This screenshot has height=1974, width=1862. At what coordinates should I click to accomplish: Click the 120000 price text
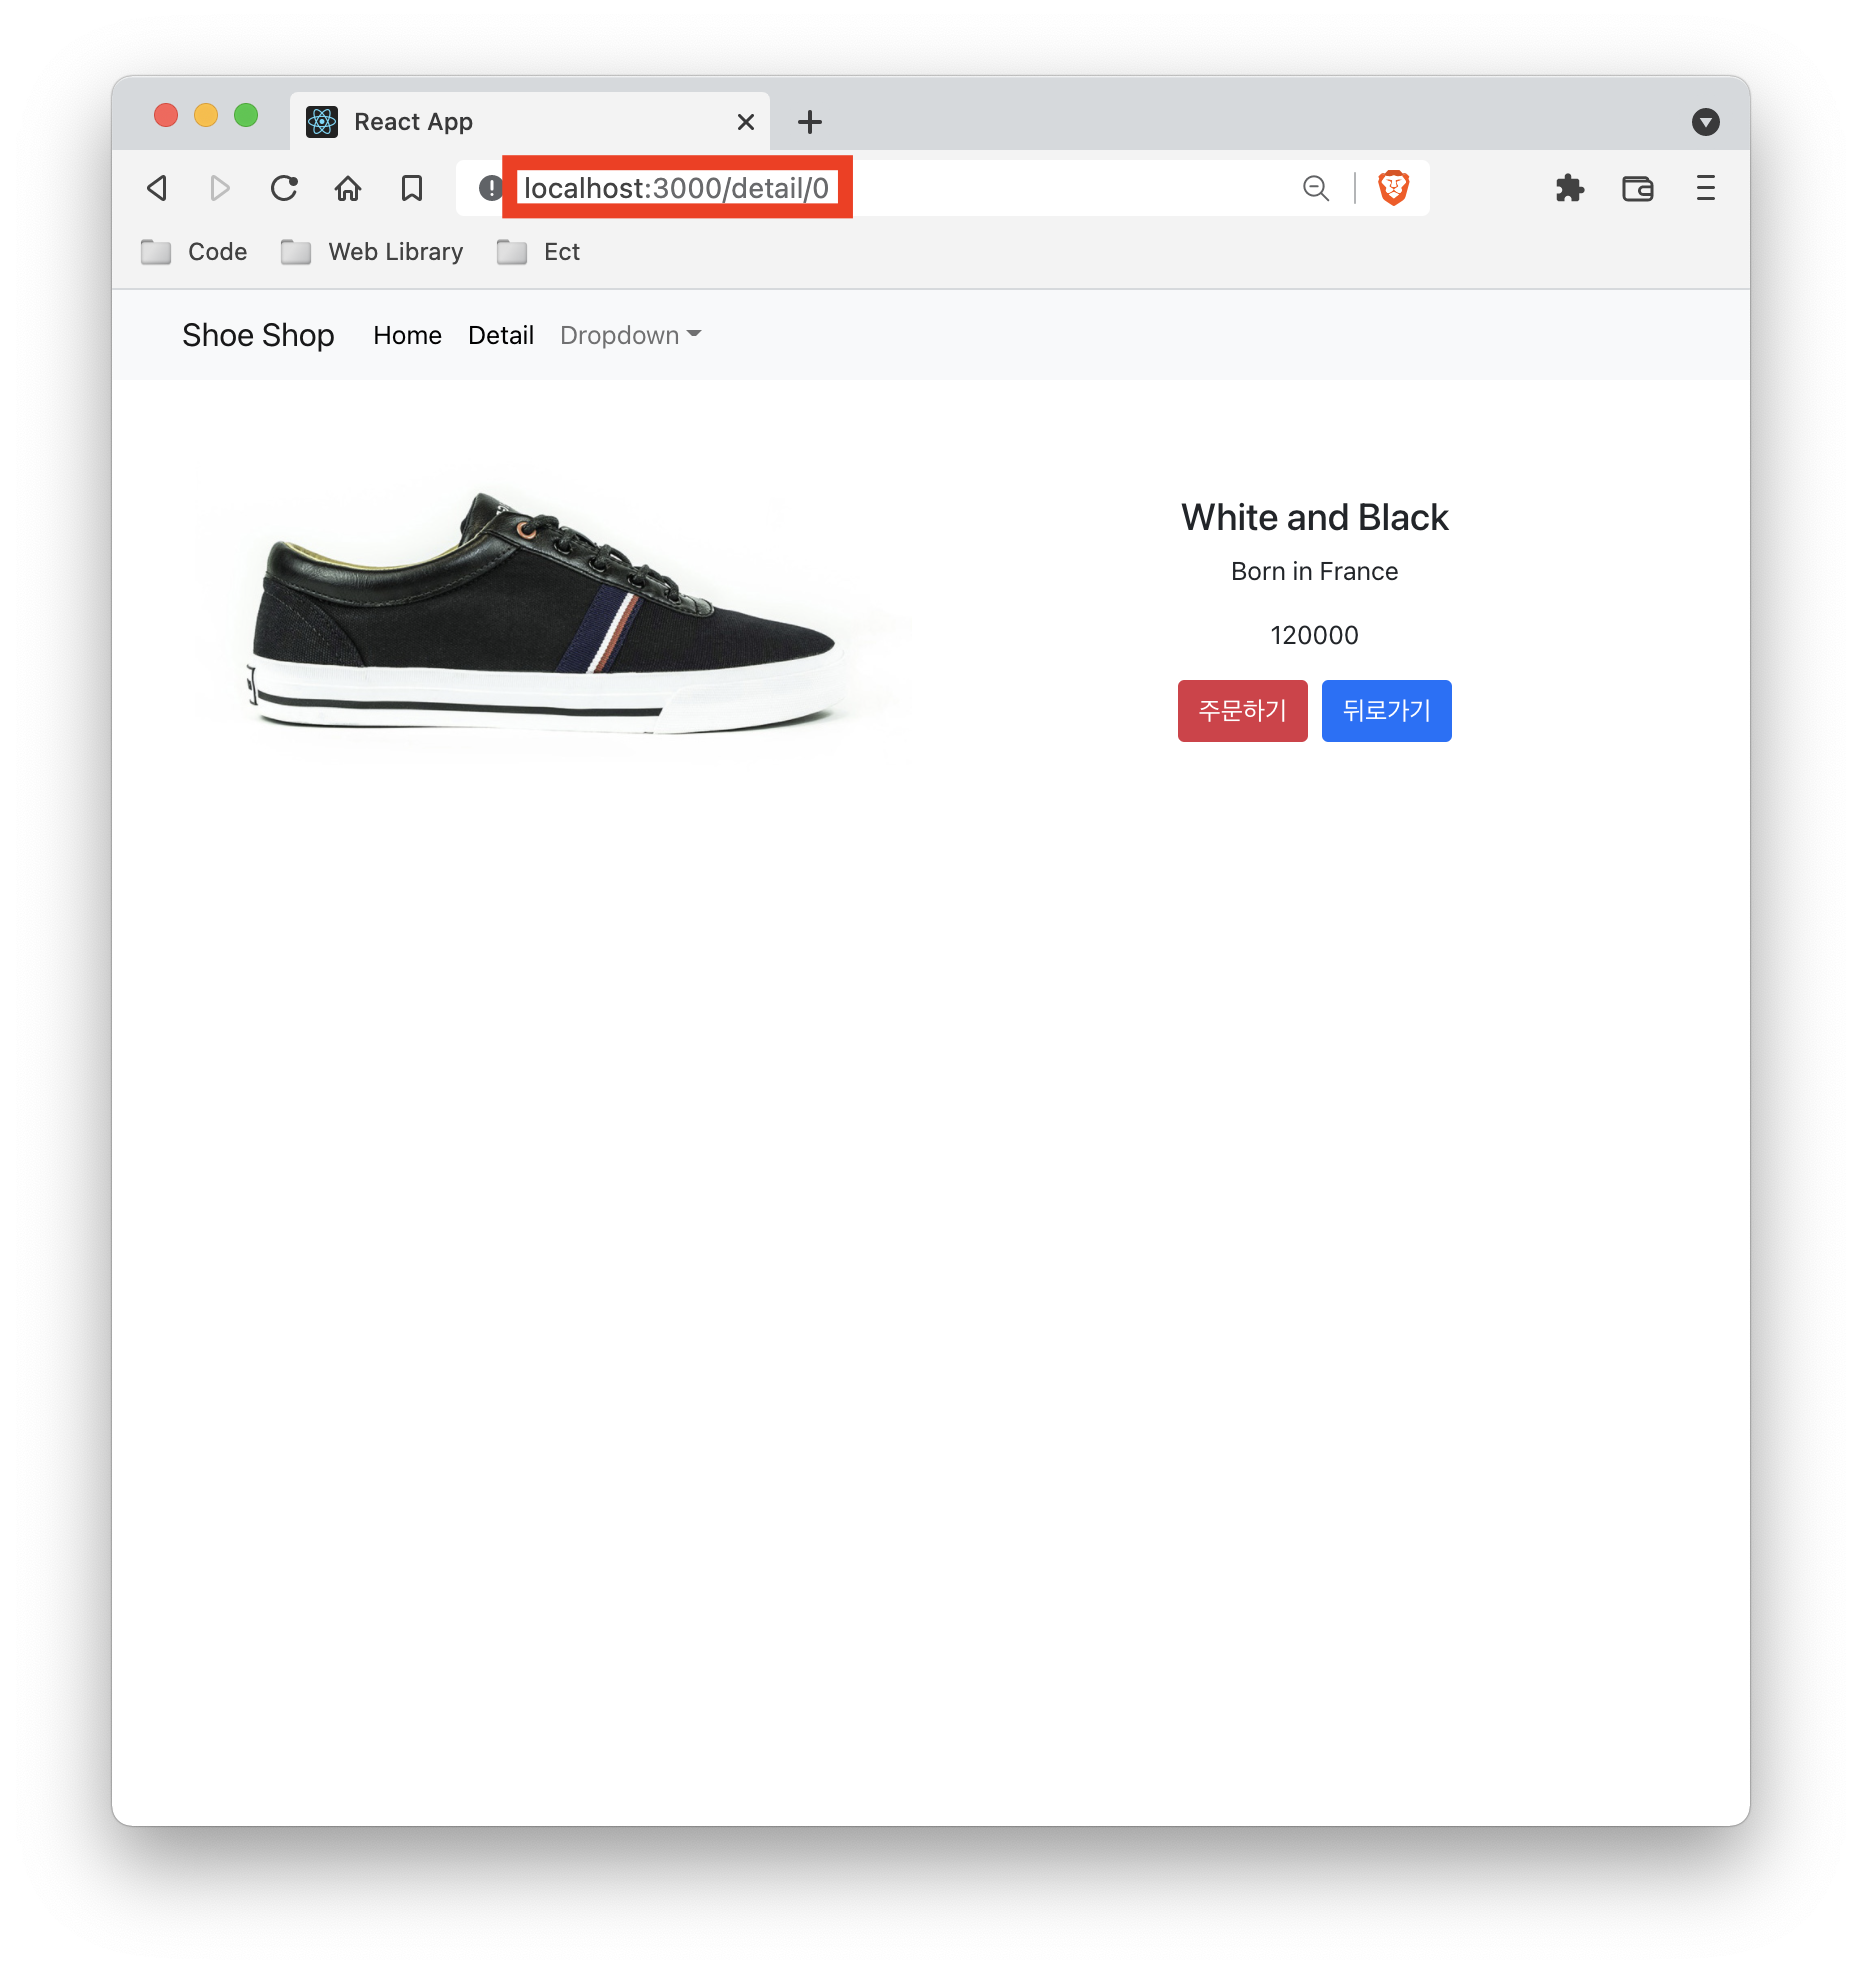[x=1314, y=635]
